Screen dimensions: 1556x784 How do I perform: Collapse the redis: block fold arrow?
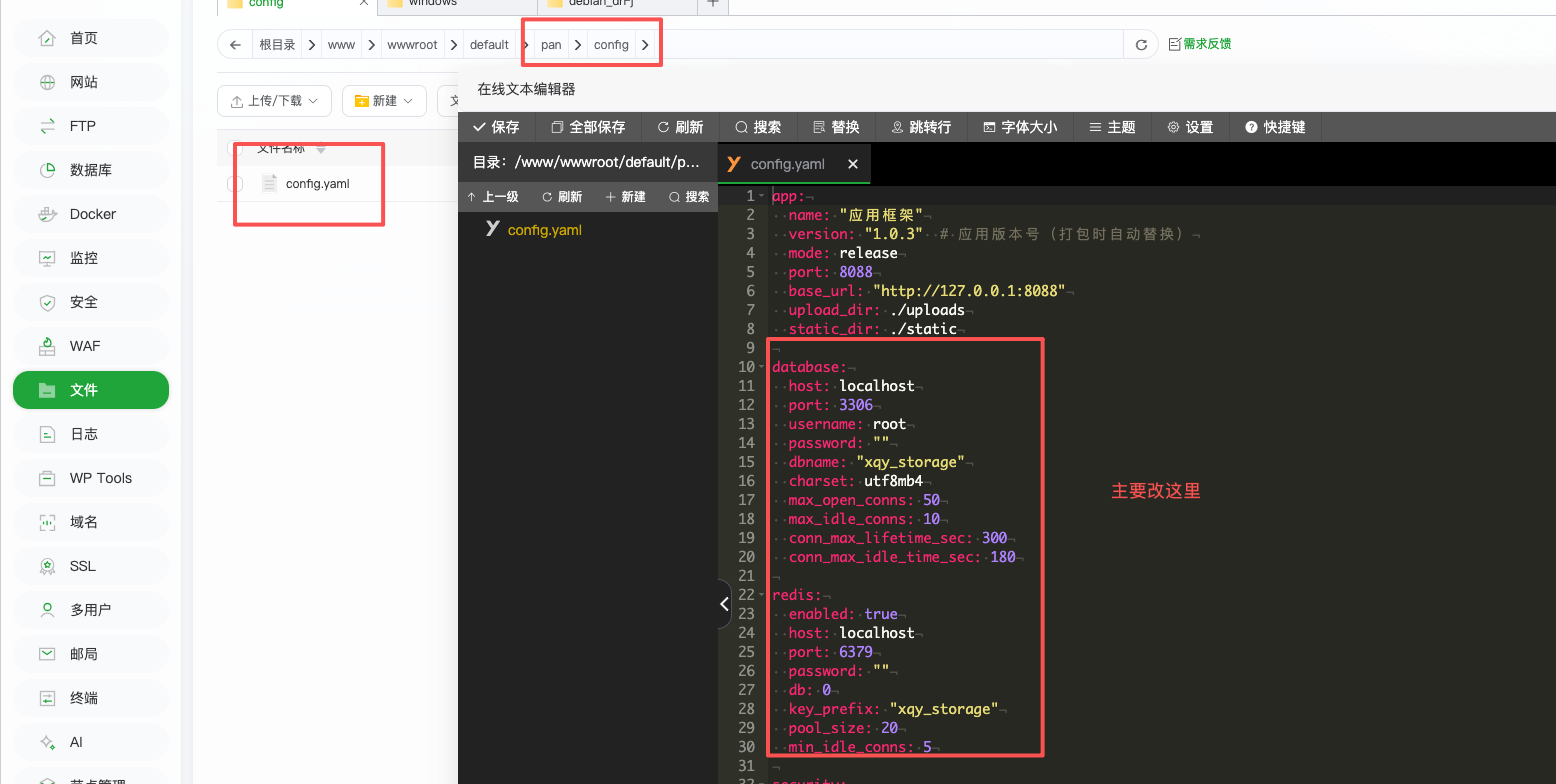tap(762, 595)
